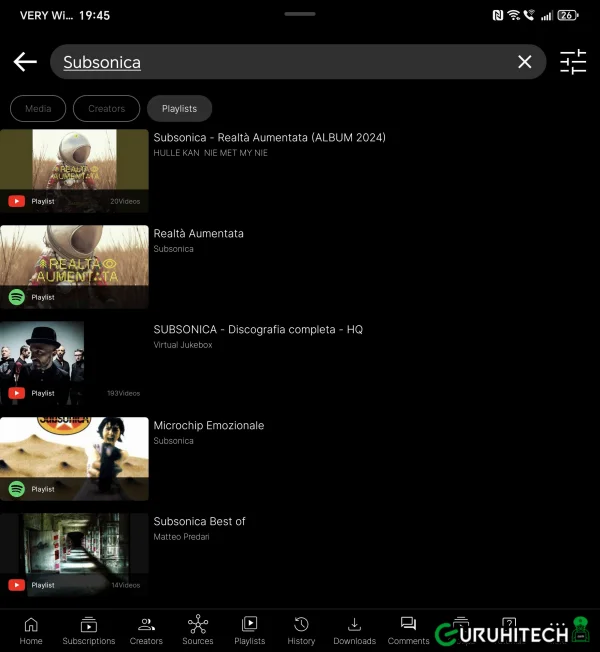Clear the Subsonica search text
Screen dimensions: 600x652
coord(524,62)
